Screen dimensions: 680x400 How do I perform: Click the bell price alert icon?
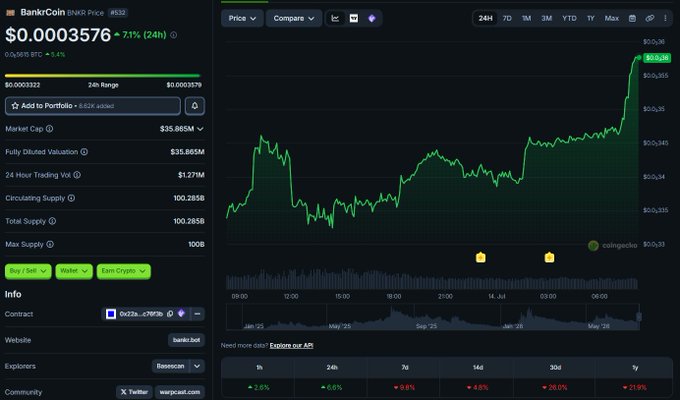tap(195, 106)
